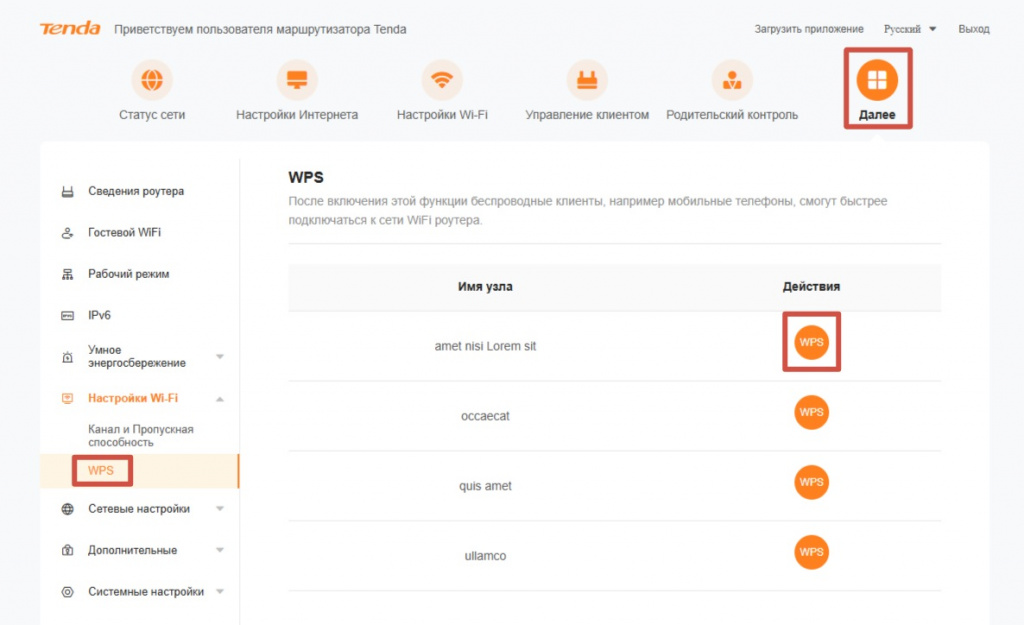Click node name ullamco
The width and height of the screenshot is (1024, 625).
coord(485,556)
